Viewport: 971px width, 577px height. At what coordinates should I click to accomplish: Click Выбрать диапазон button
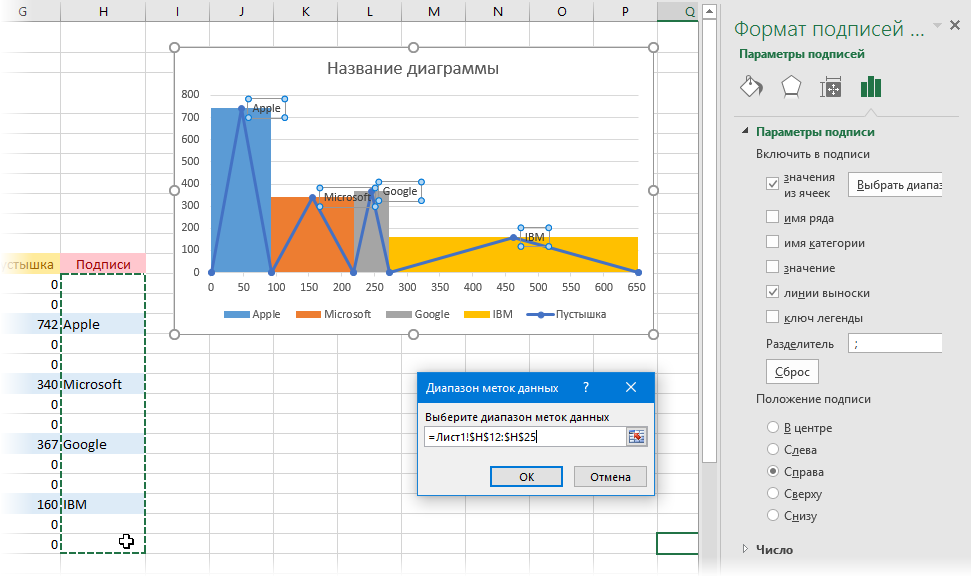click(x=895, y=184)
